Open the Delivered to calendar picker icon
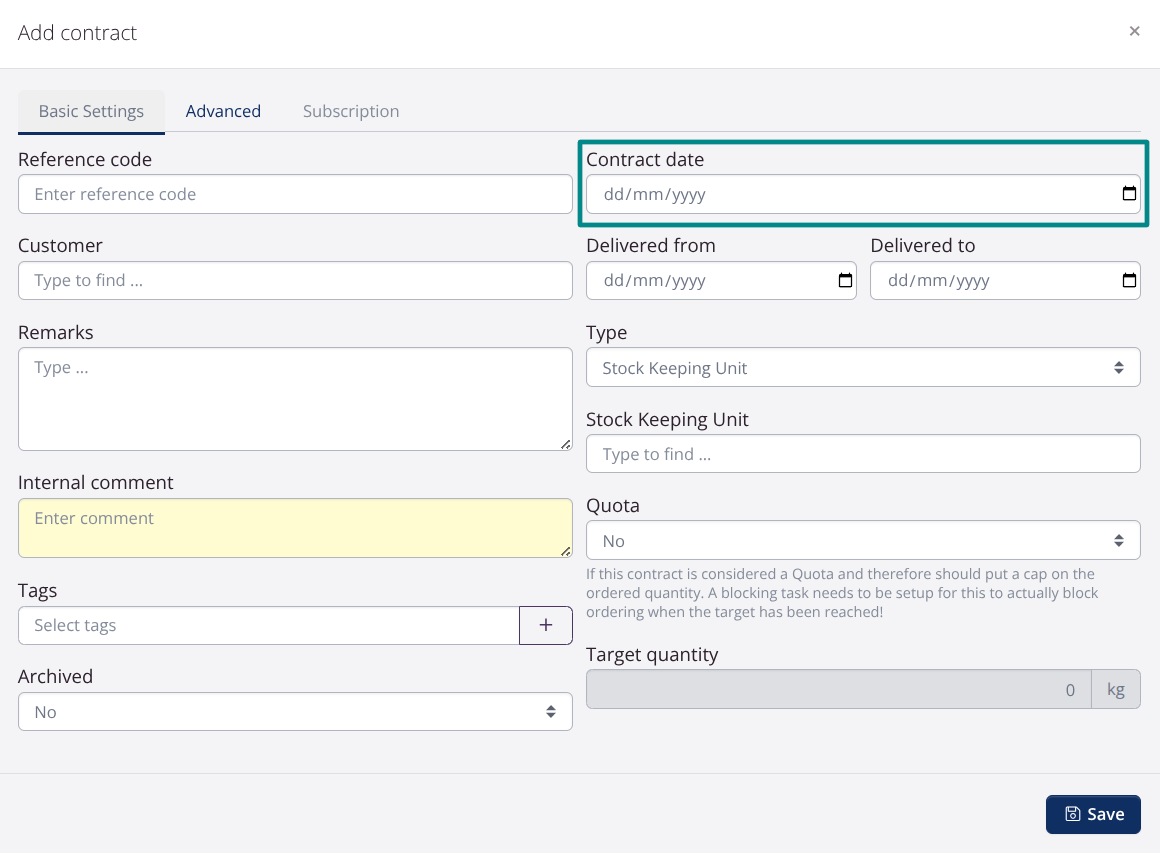Screen dimensions: 1160x853 coord(1129,281)
